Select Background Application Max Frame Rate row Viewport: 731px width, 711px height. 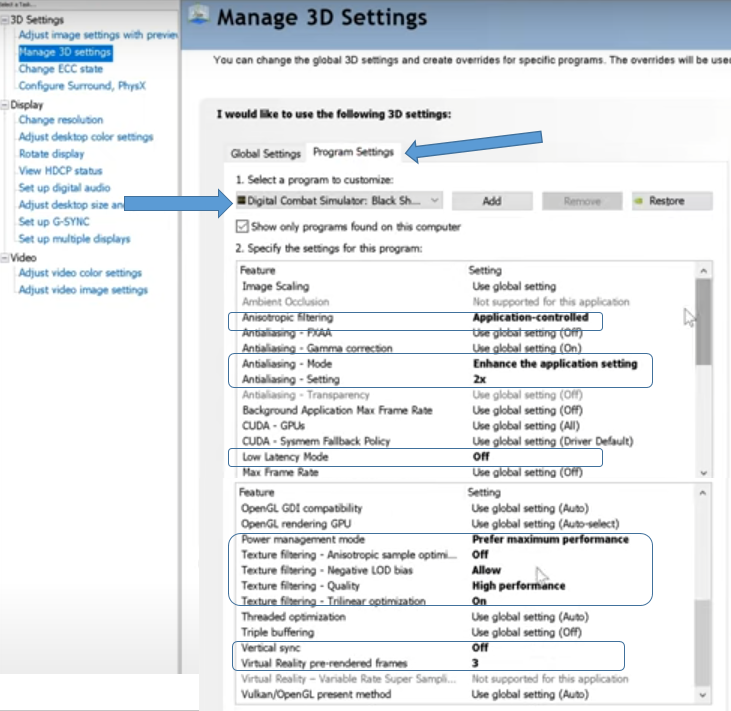point(466,410)
